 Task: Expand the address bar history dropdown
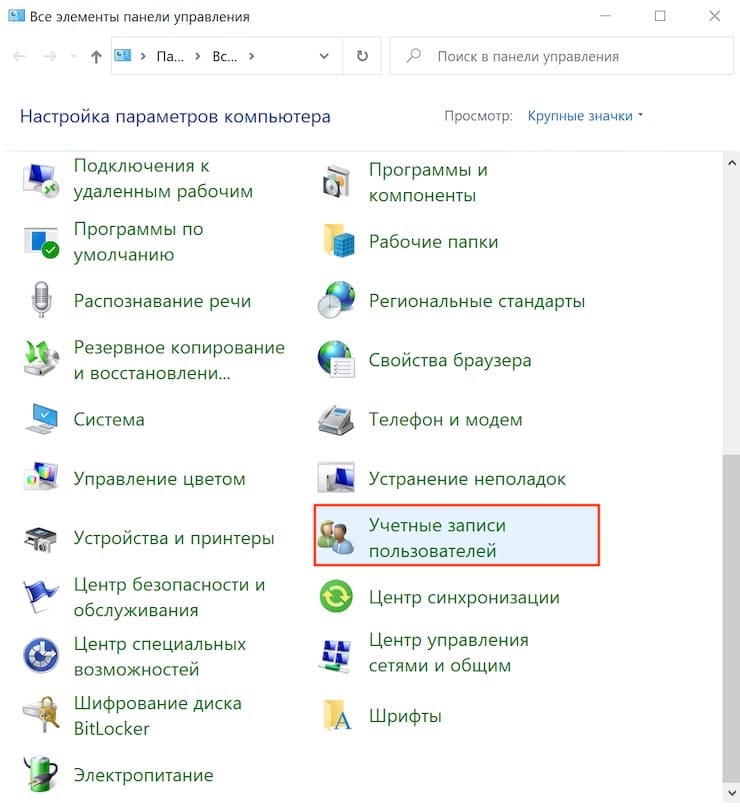click(324, 56)
